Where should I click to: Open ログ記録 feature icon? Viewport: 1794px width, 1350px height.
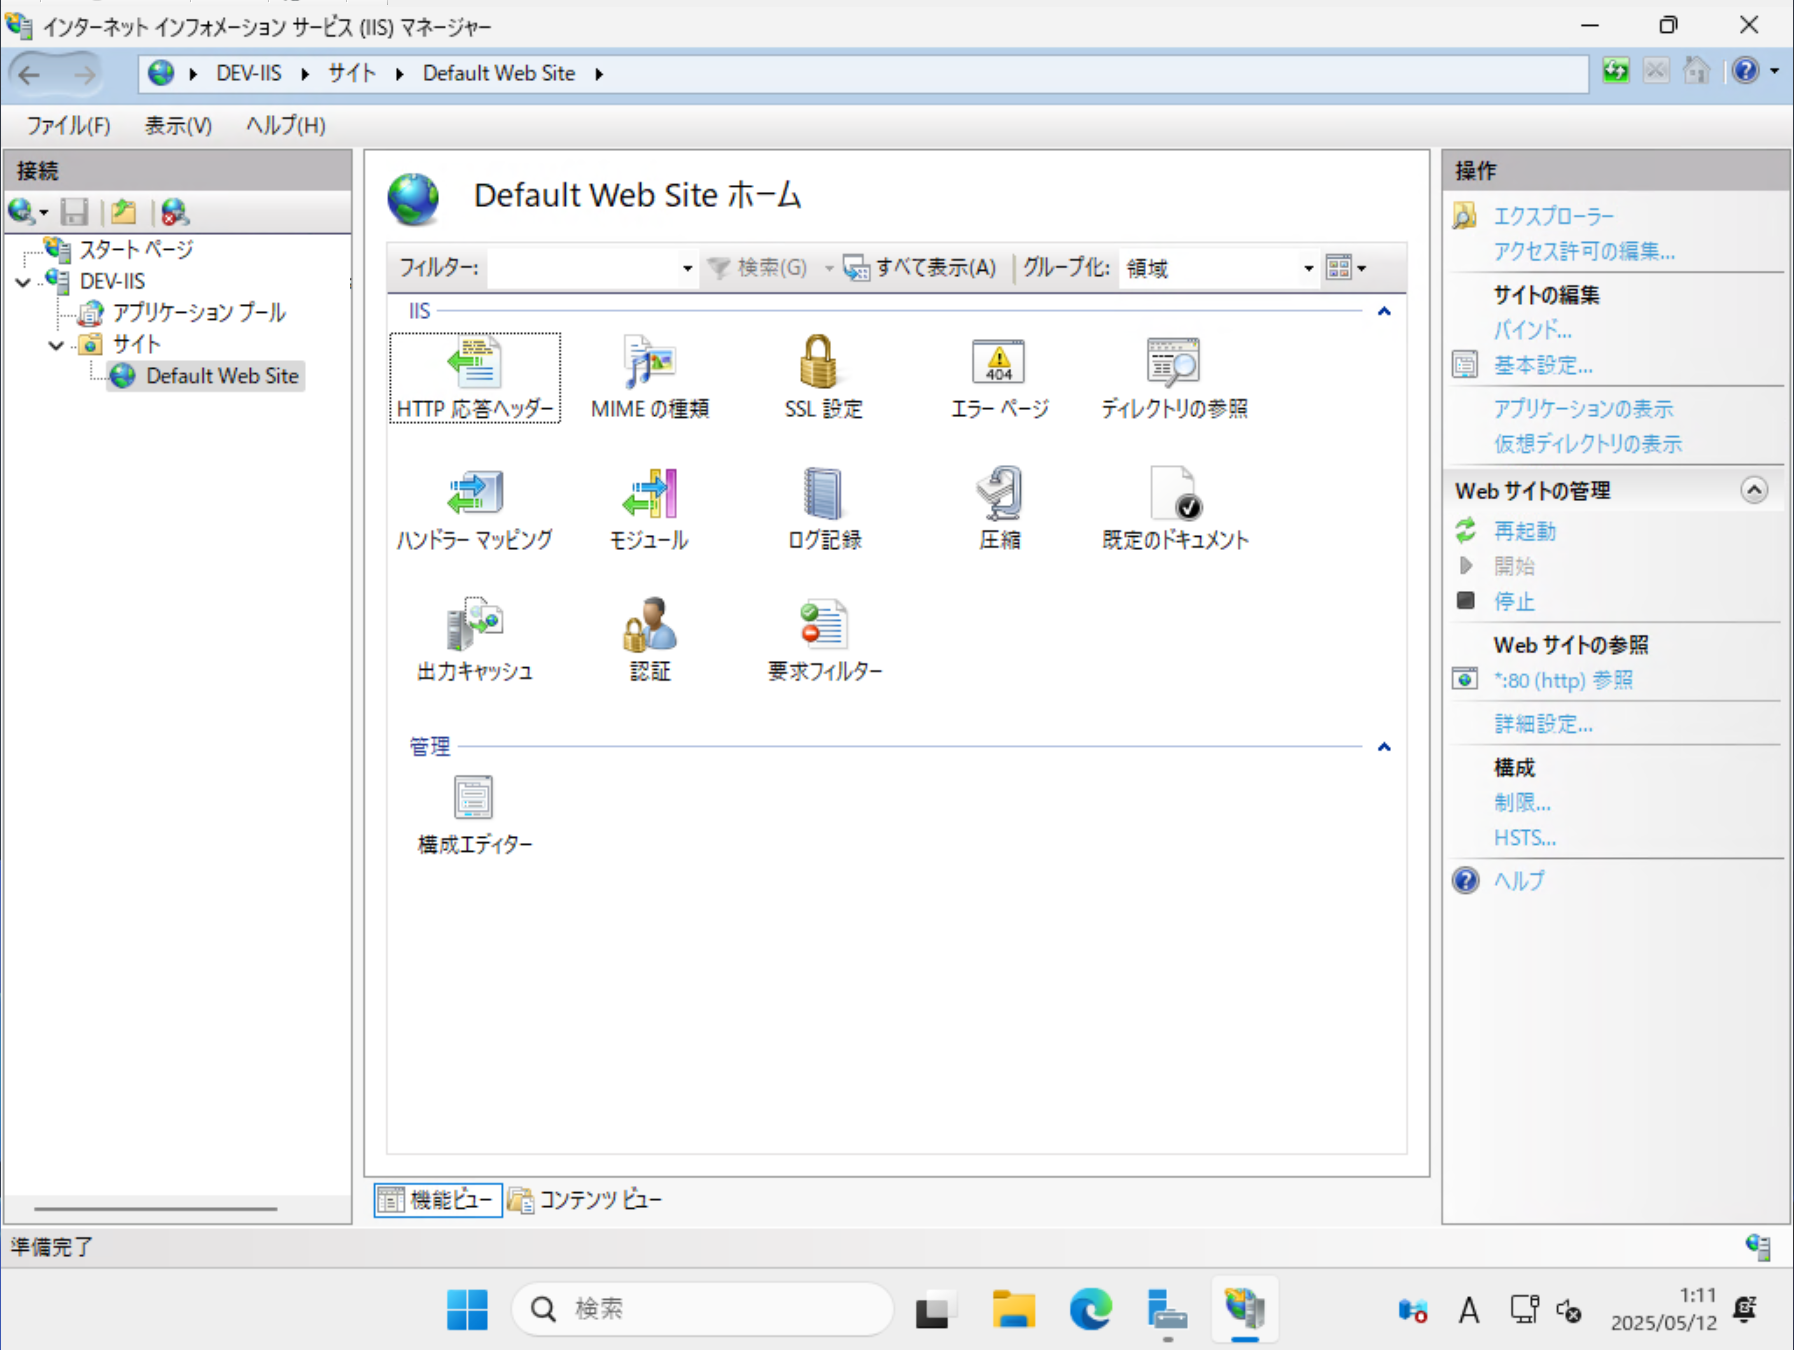(823, 493)
